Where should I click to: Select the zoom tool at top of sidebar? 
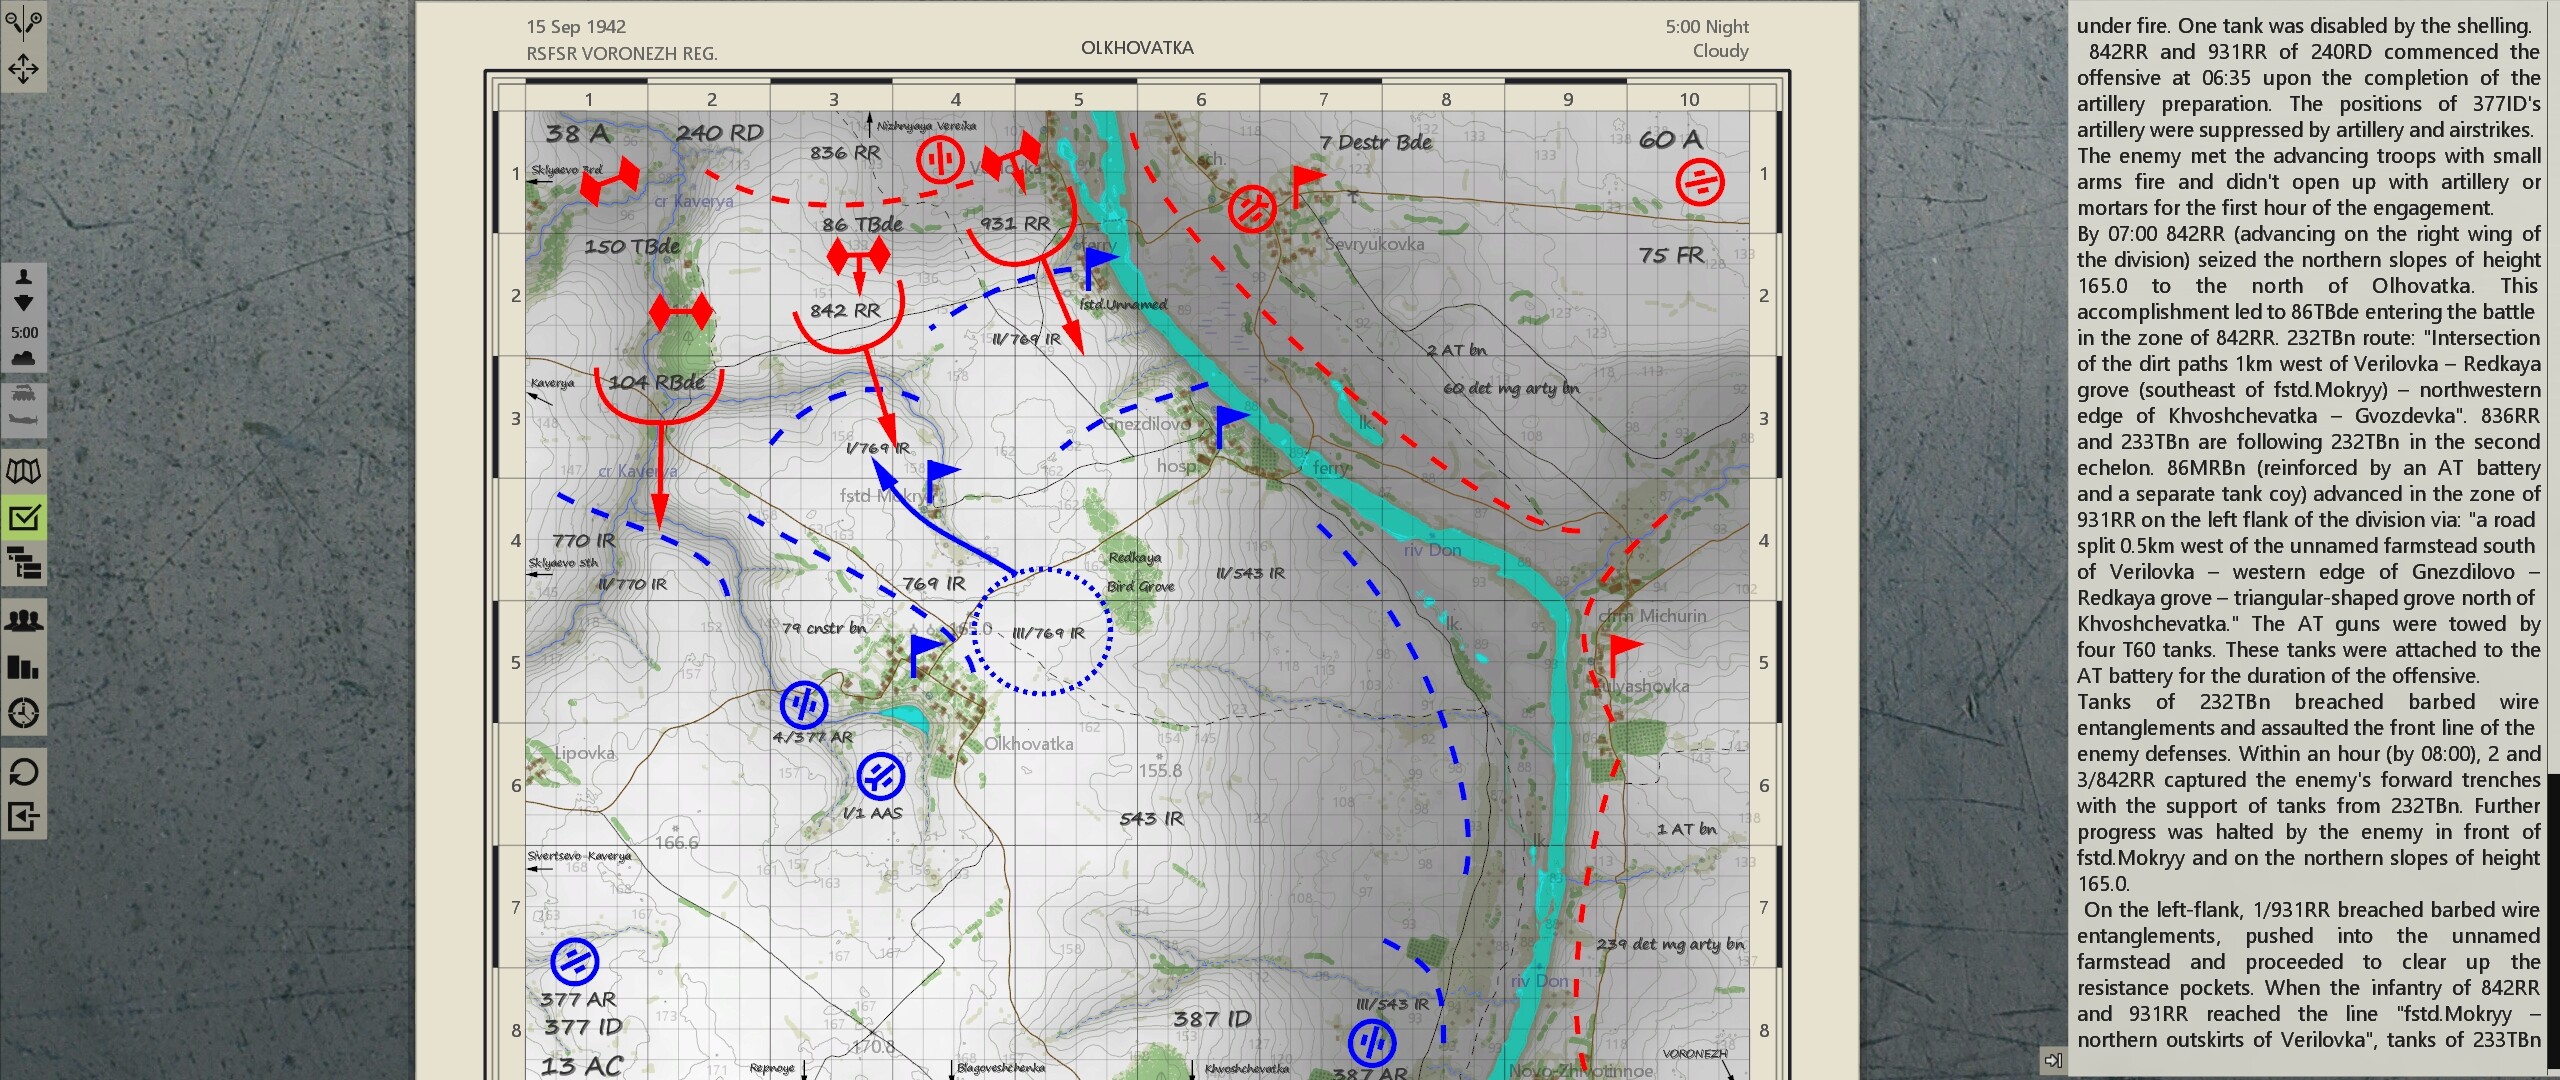coord(24,18)
